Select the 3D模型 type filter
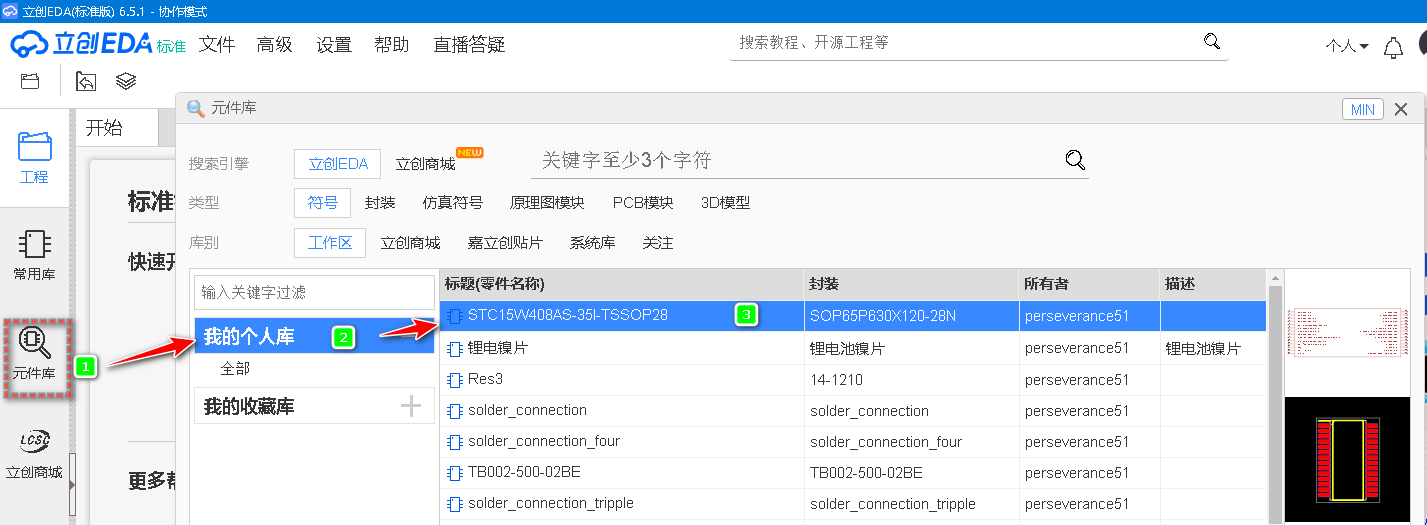 (x=725, y=203)
